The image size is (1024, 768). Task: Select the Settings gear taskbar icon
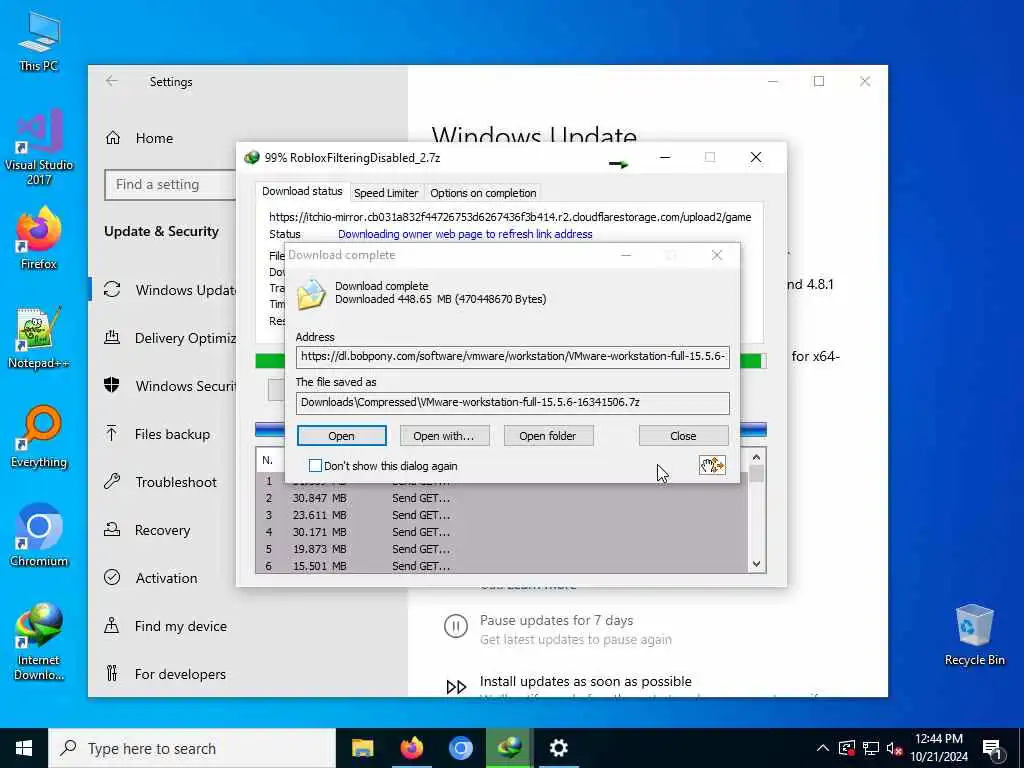tap(558, 748)
